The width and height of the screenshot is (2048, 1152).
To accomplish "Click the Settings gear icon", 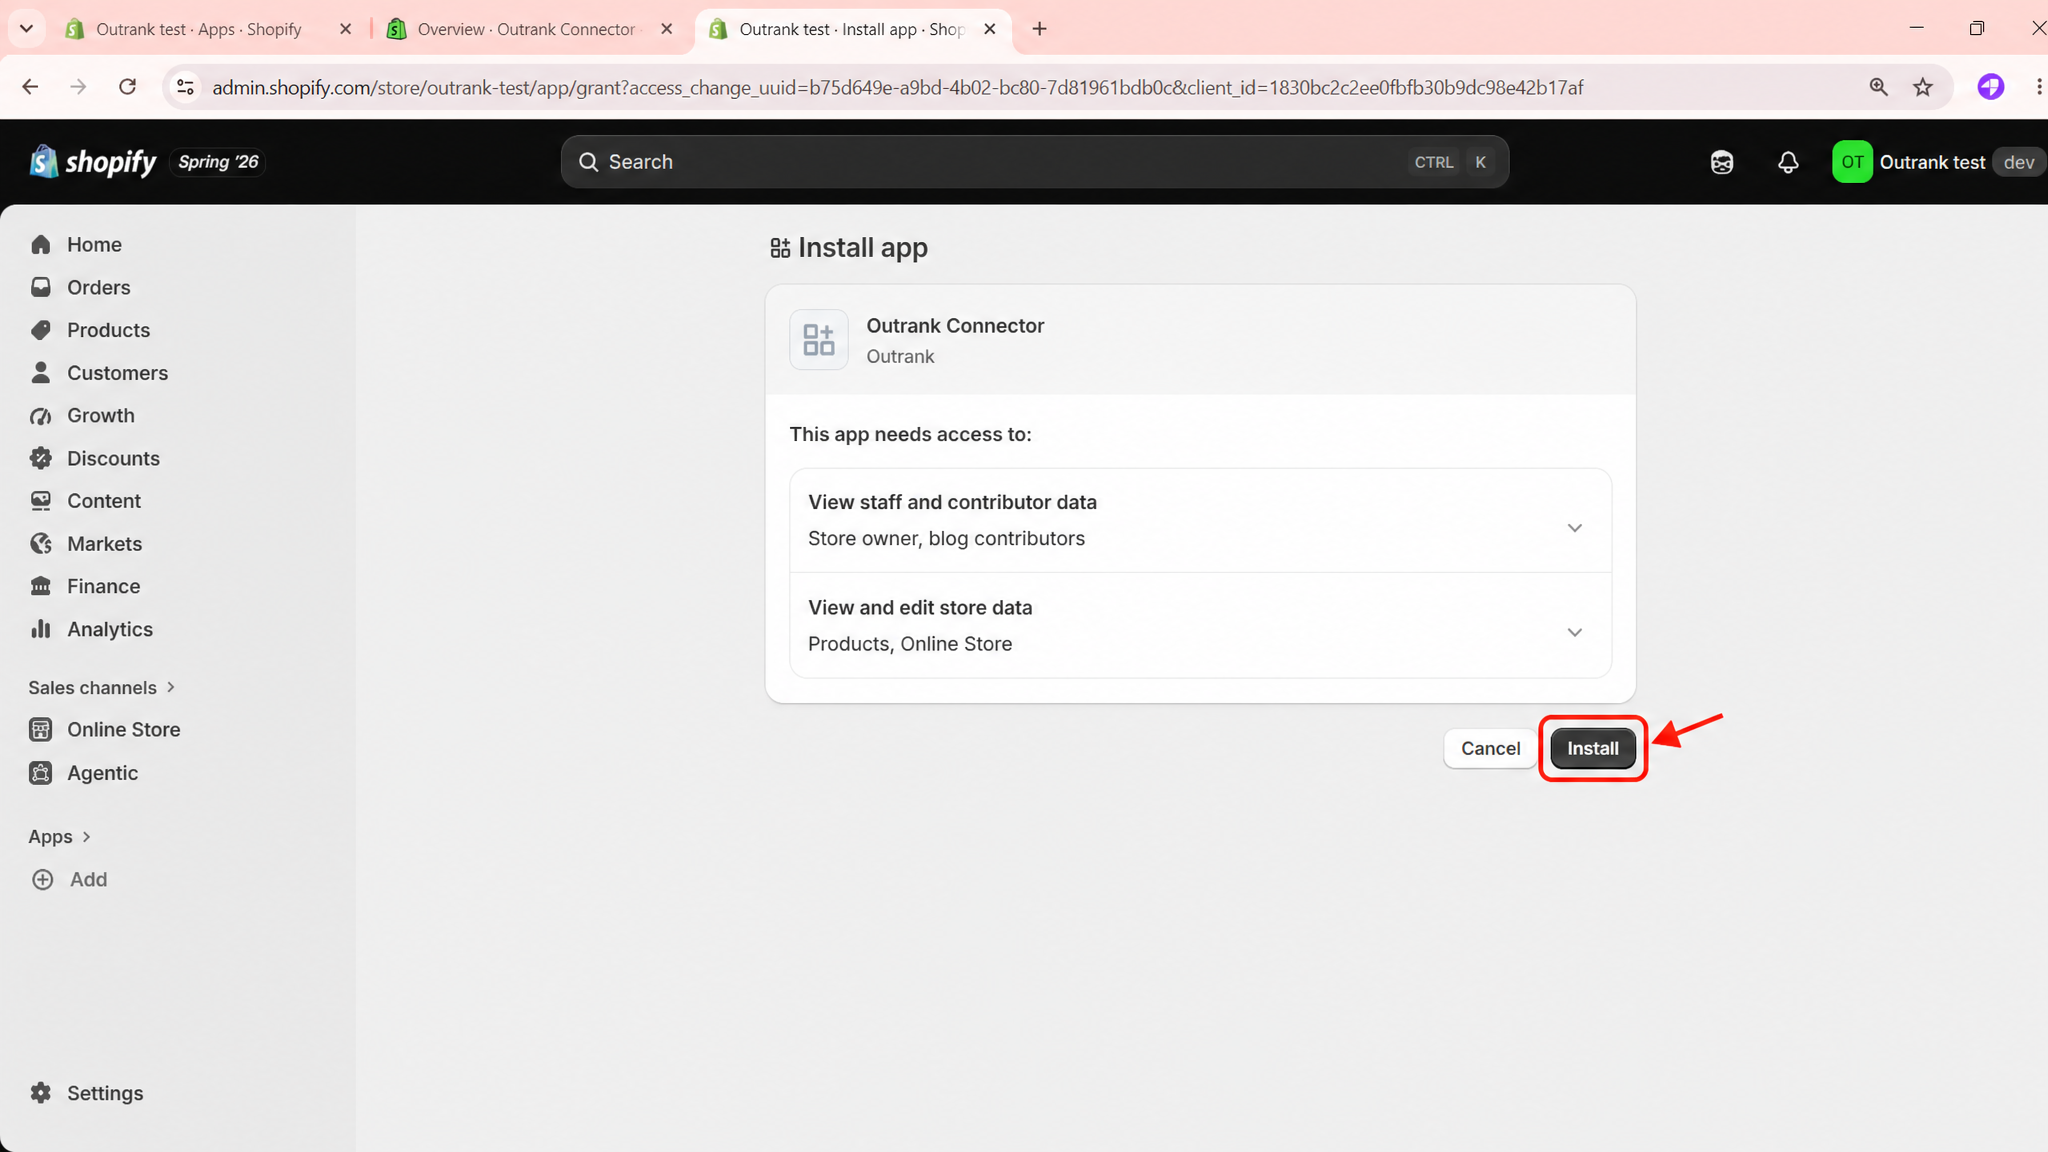I will pyautogui.click(x=41, y=1093).
